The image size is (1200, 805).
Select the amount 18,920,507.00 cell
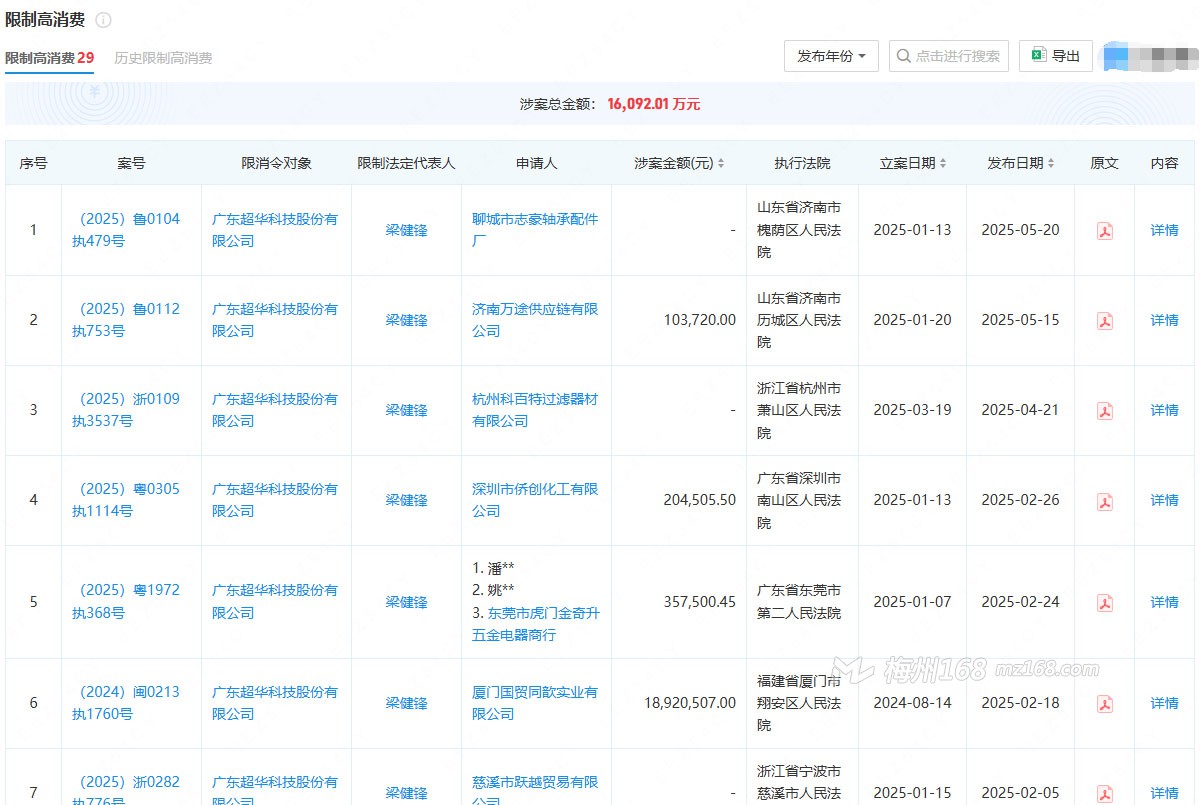690,703
